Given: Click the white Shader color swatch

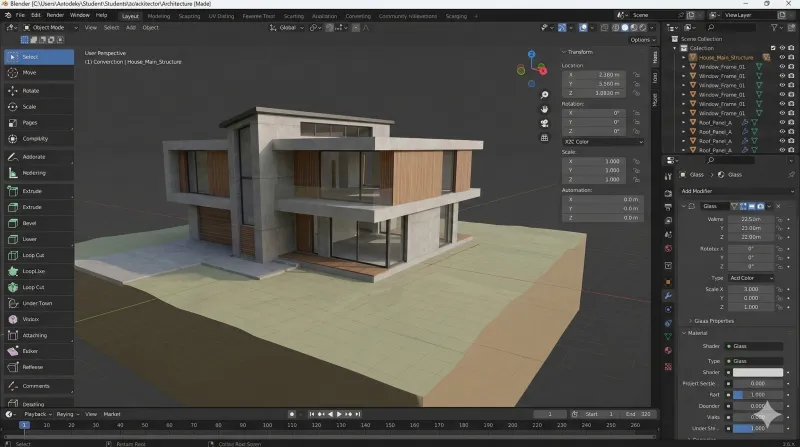Looking at the screenshot, I should point(758,372).
